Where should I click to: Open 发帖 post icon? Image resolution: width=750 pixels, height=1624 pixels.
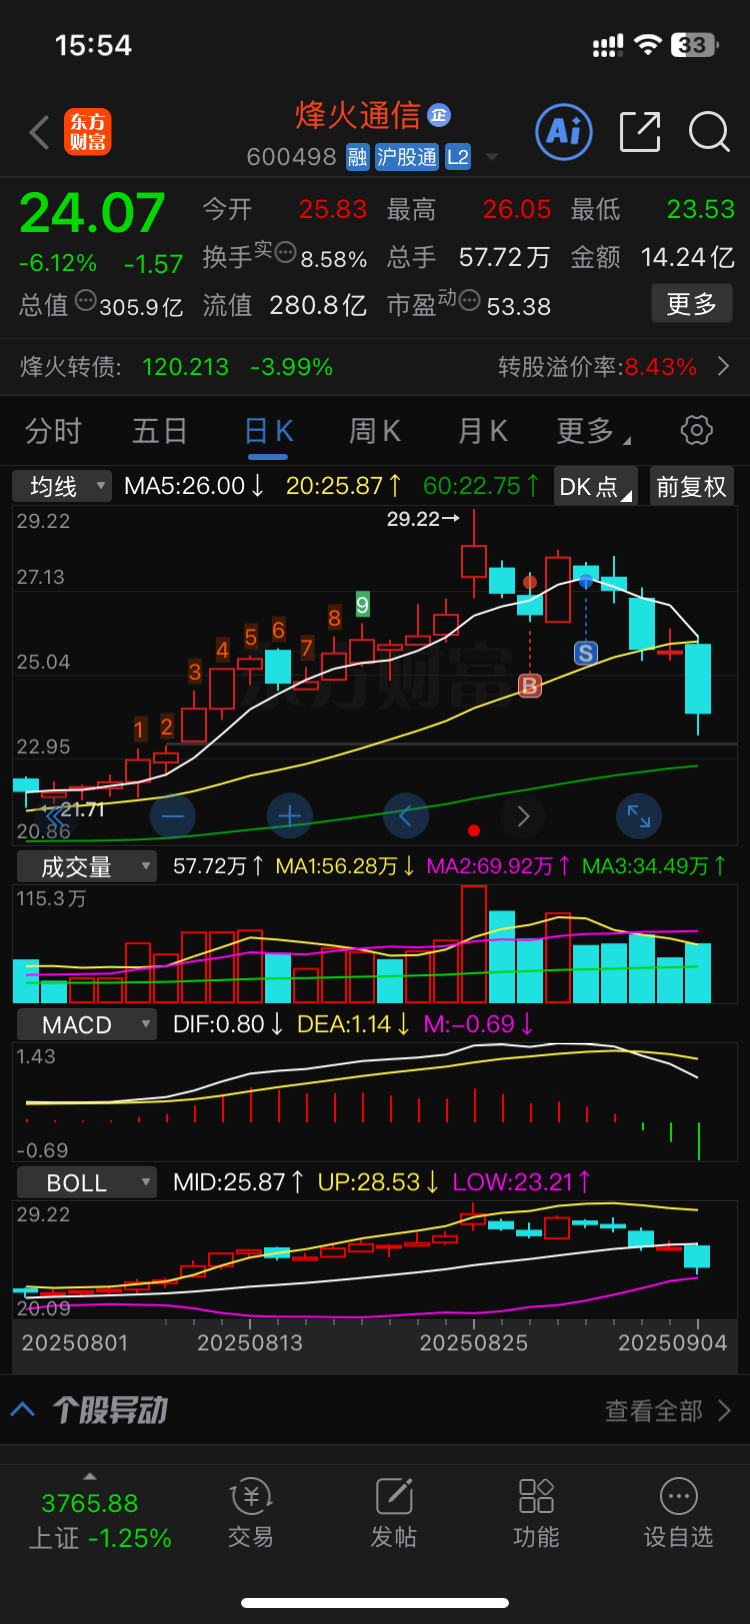394,1513
